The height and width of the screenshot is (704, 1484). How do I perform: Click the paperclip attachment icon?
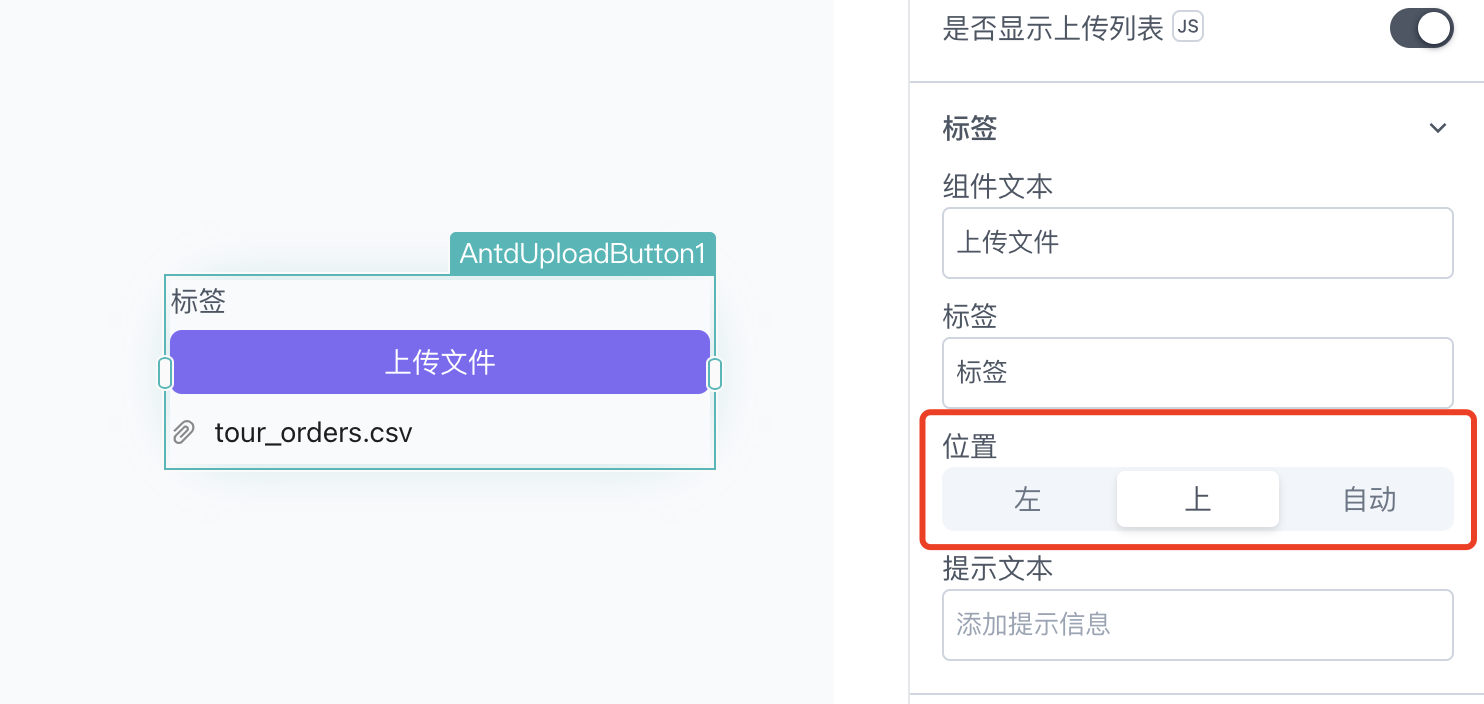tap(184, 432)
